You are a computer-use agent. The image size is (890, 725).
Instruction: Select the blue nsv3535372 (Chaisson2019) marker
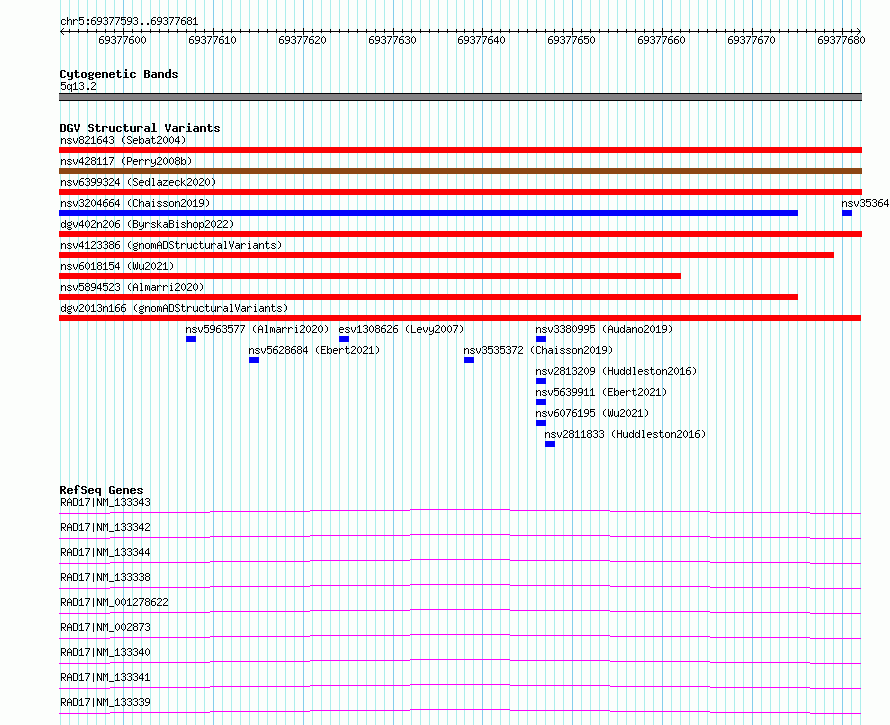[469, 360]
